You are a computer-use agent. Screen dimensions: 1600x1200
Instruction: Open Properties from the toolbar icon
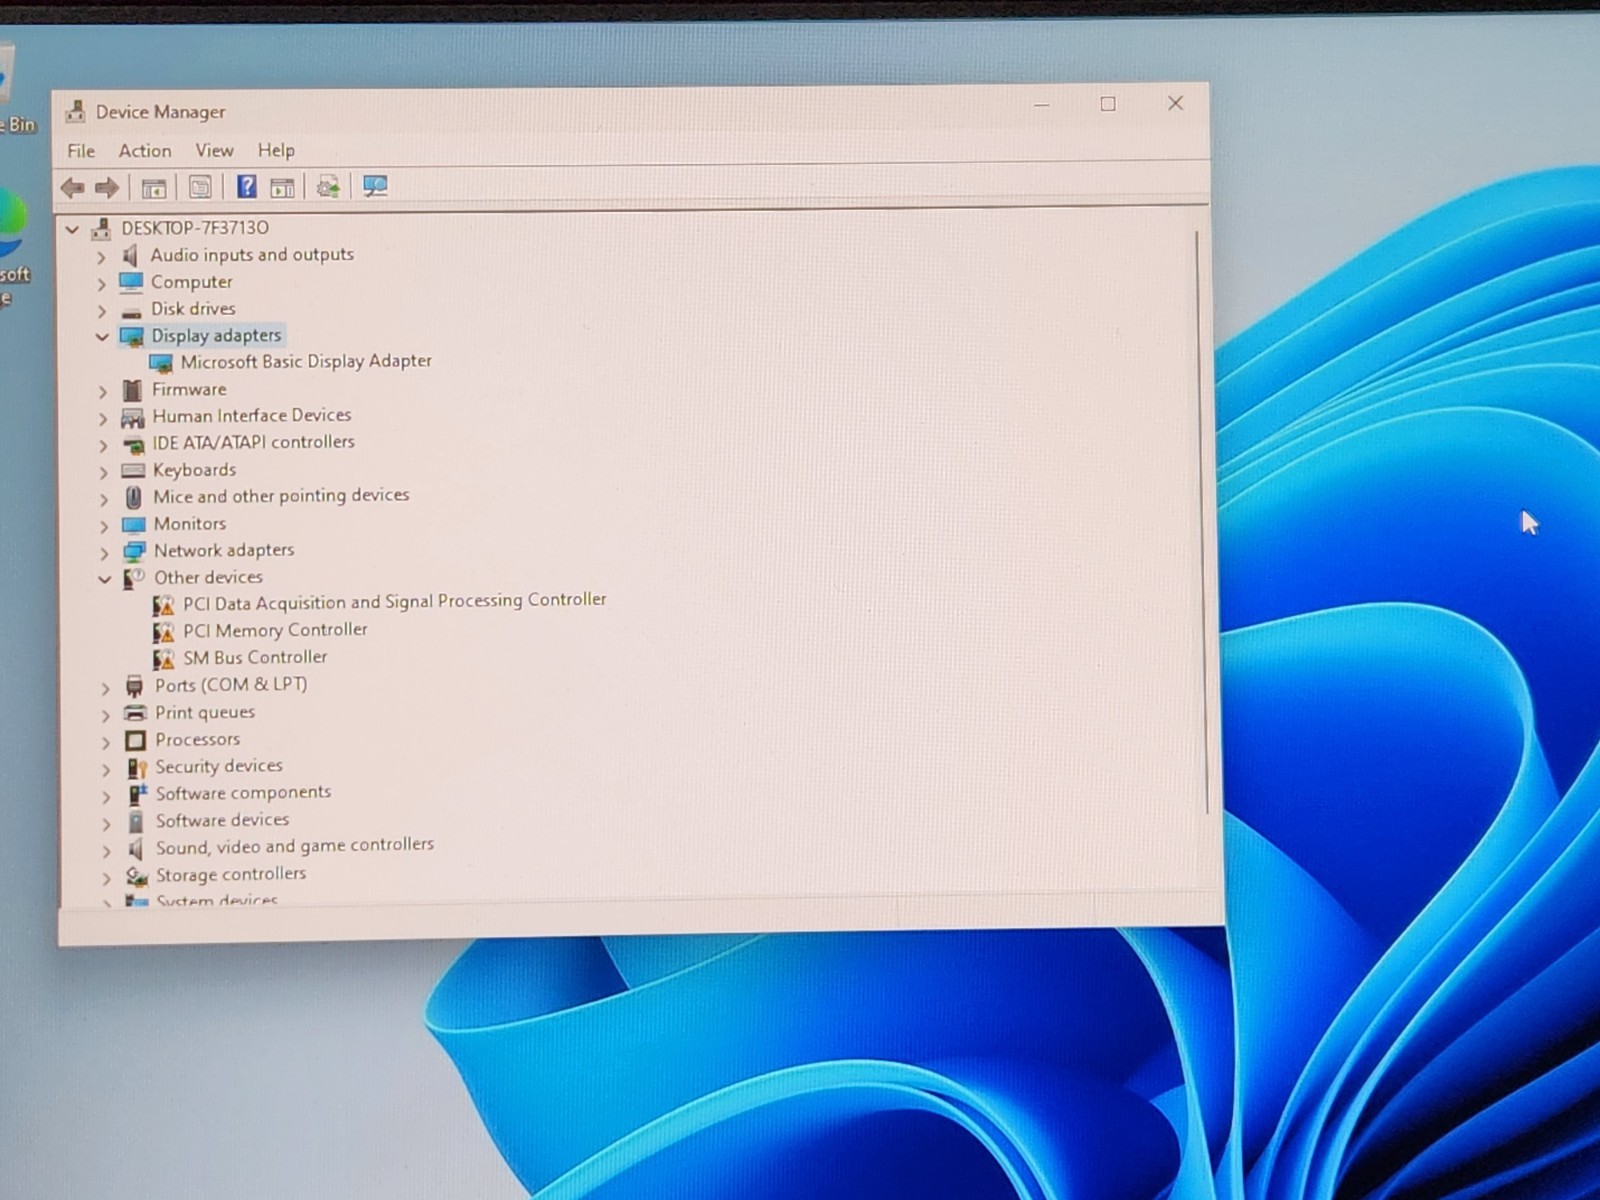tap(200, 187)
